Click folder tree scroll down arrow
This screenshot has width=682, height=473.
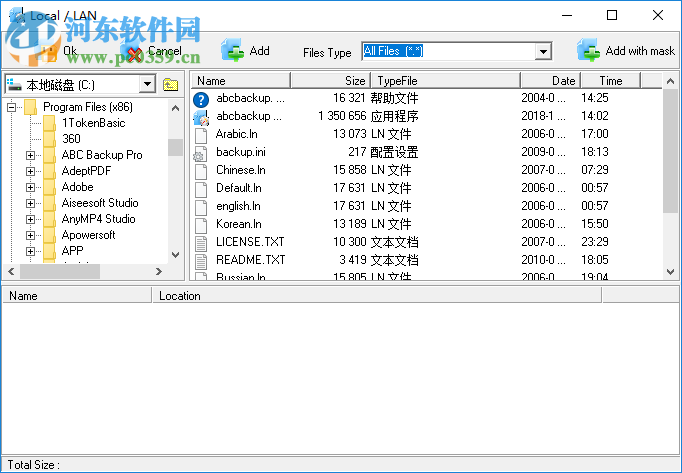pyautogui.click(x=175, y=255)
